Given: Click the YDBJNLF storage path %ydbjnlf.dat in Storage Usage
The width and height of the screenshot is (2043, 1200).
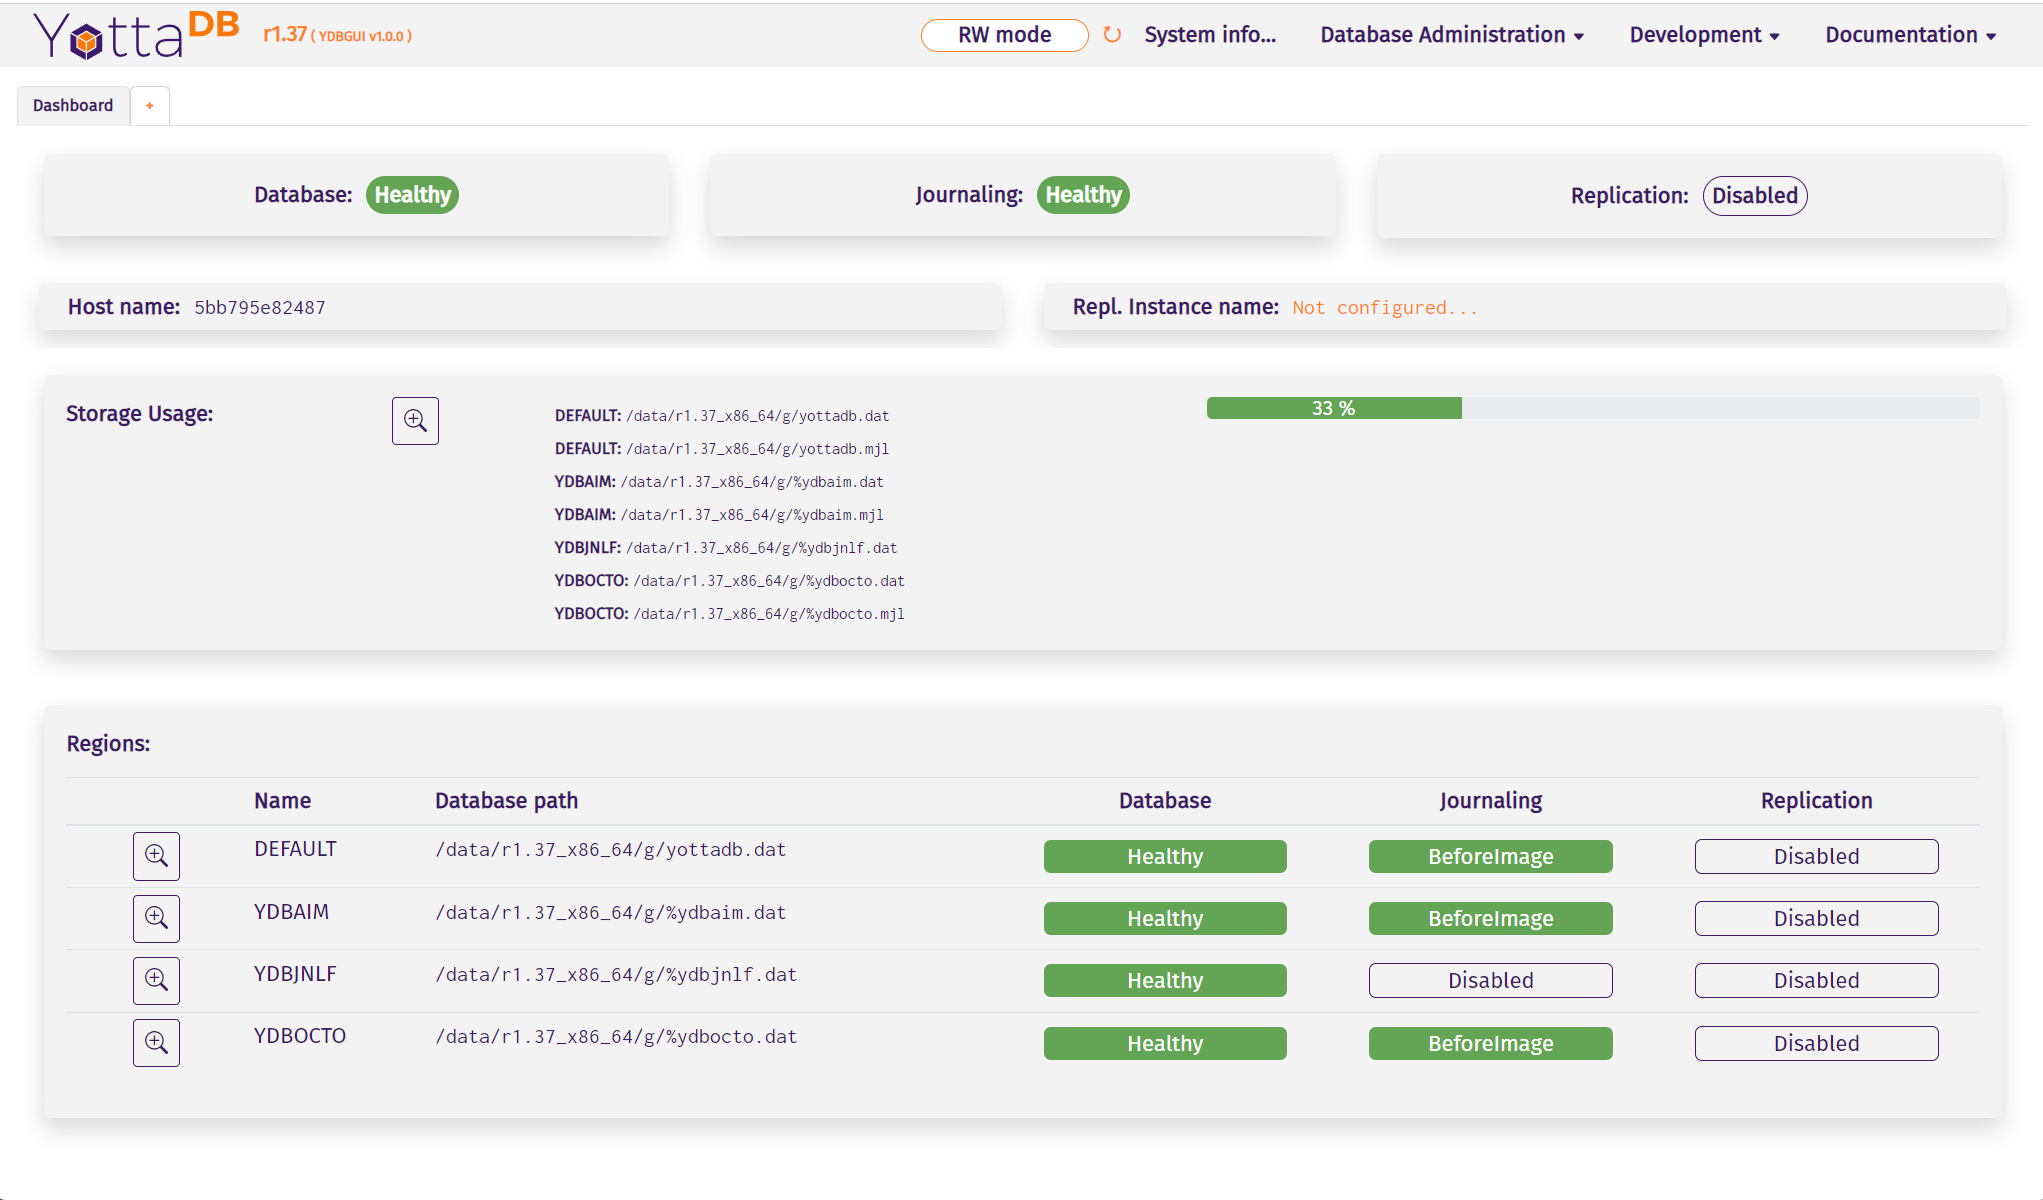Looking at the screenshot, I should [x=762, y=548].
